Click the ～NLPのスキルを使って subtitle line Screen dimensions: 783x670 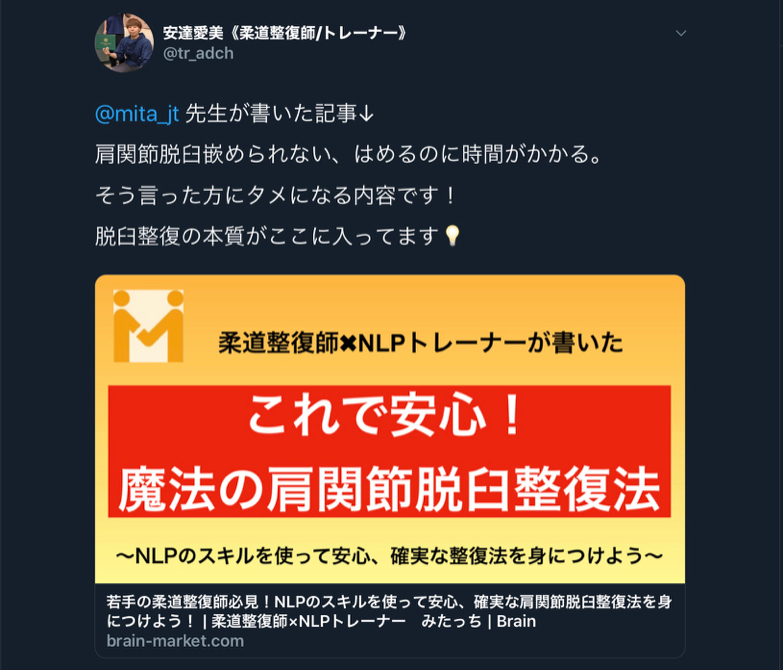(x=389, y=556)
